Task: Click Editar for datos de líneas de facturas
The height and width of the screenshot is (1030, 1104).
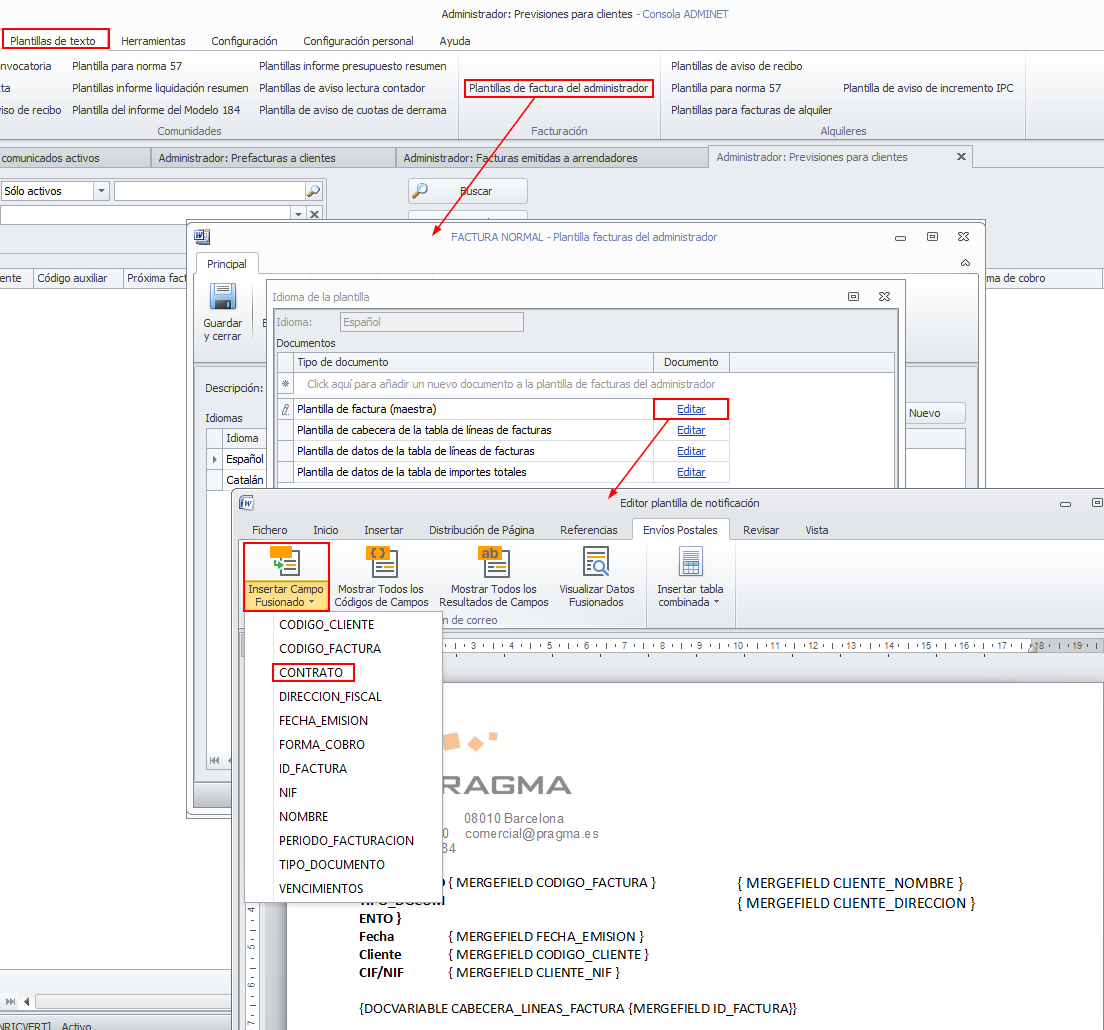Action: click(691, 451)
